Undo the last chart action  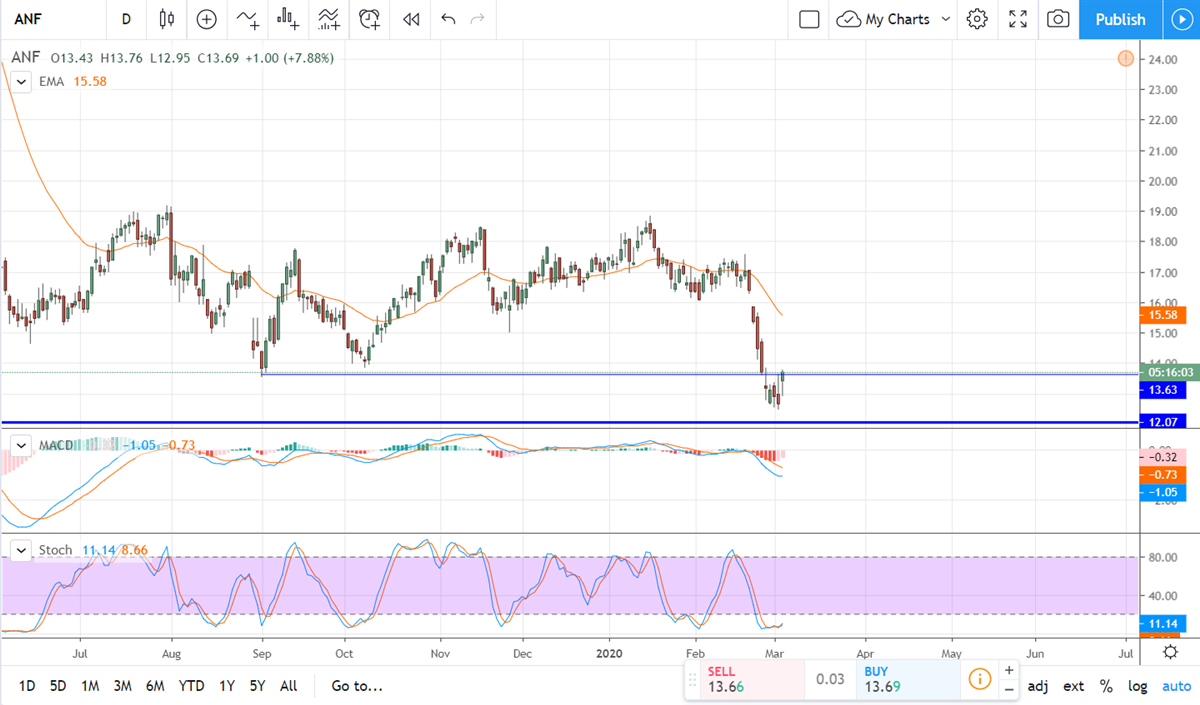click(x=448, y=19)
